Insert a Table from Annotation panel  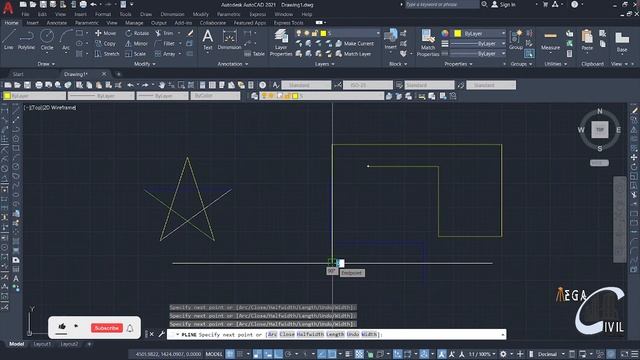click(254, 53)
